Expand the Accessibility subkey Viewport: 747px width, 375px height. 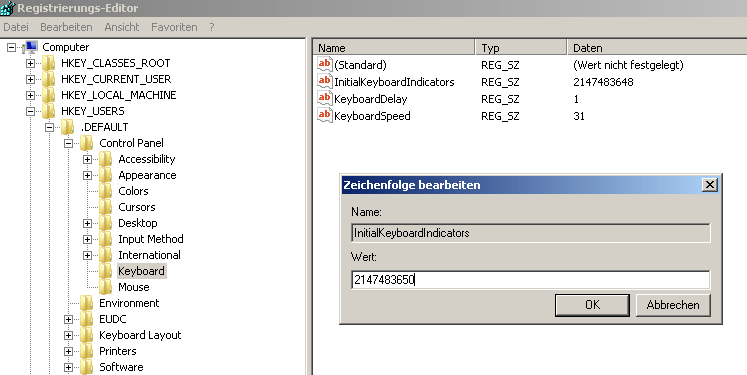[x=88, y=159]
